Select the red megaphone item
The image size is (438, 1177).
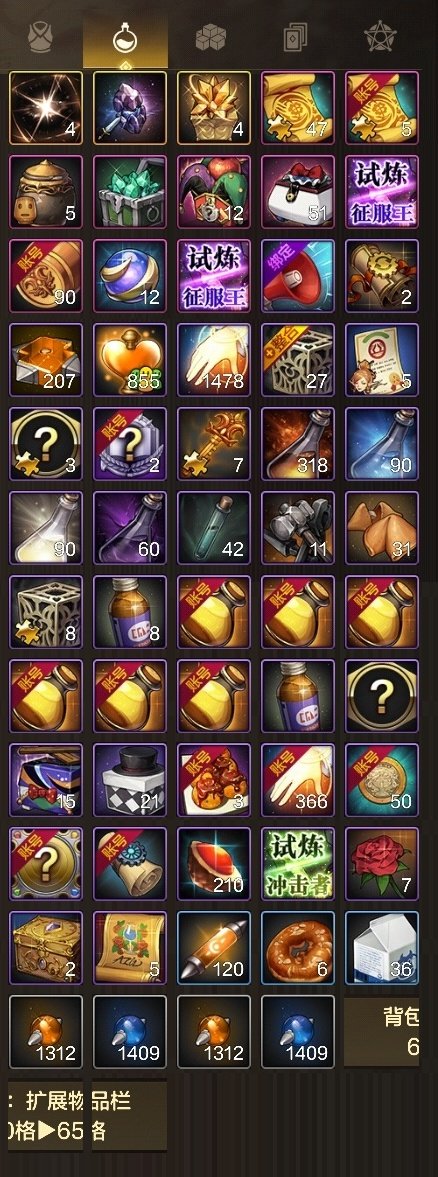point(298,275)
